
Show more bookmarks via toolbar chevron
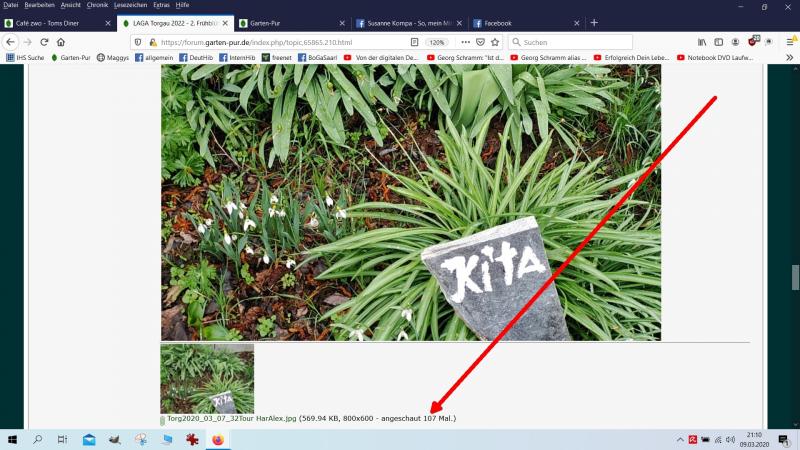(789, 58)
